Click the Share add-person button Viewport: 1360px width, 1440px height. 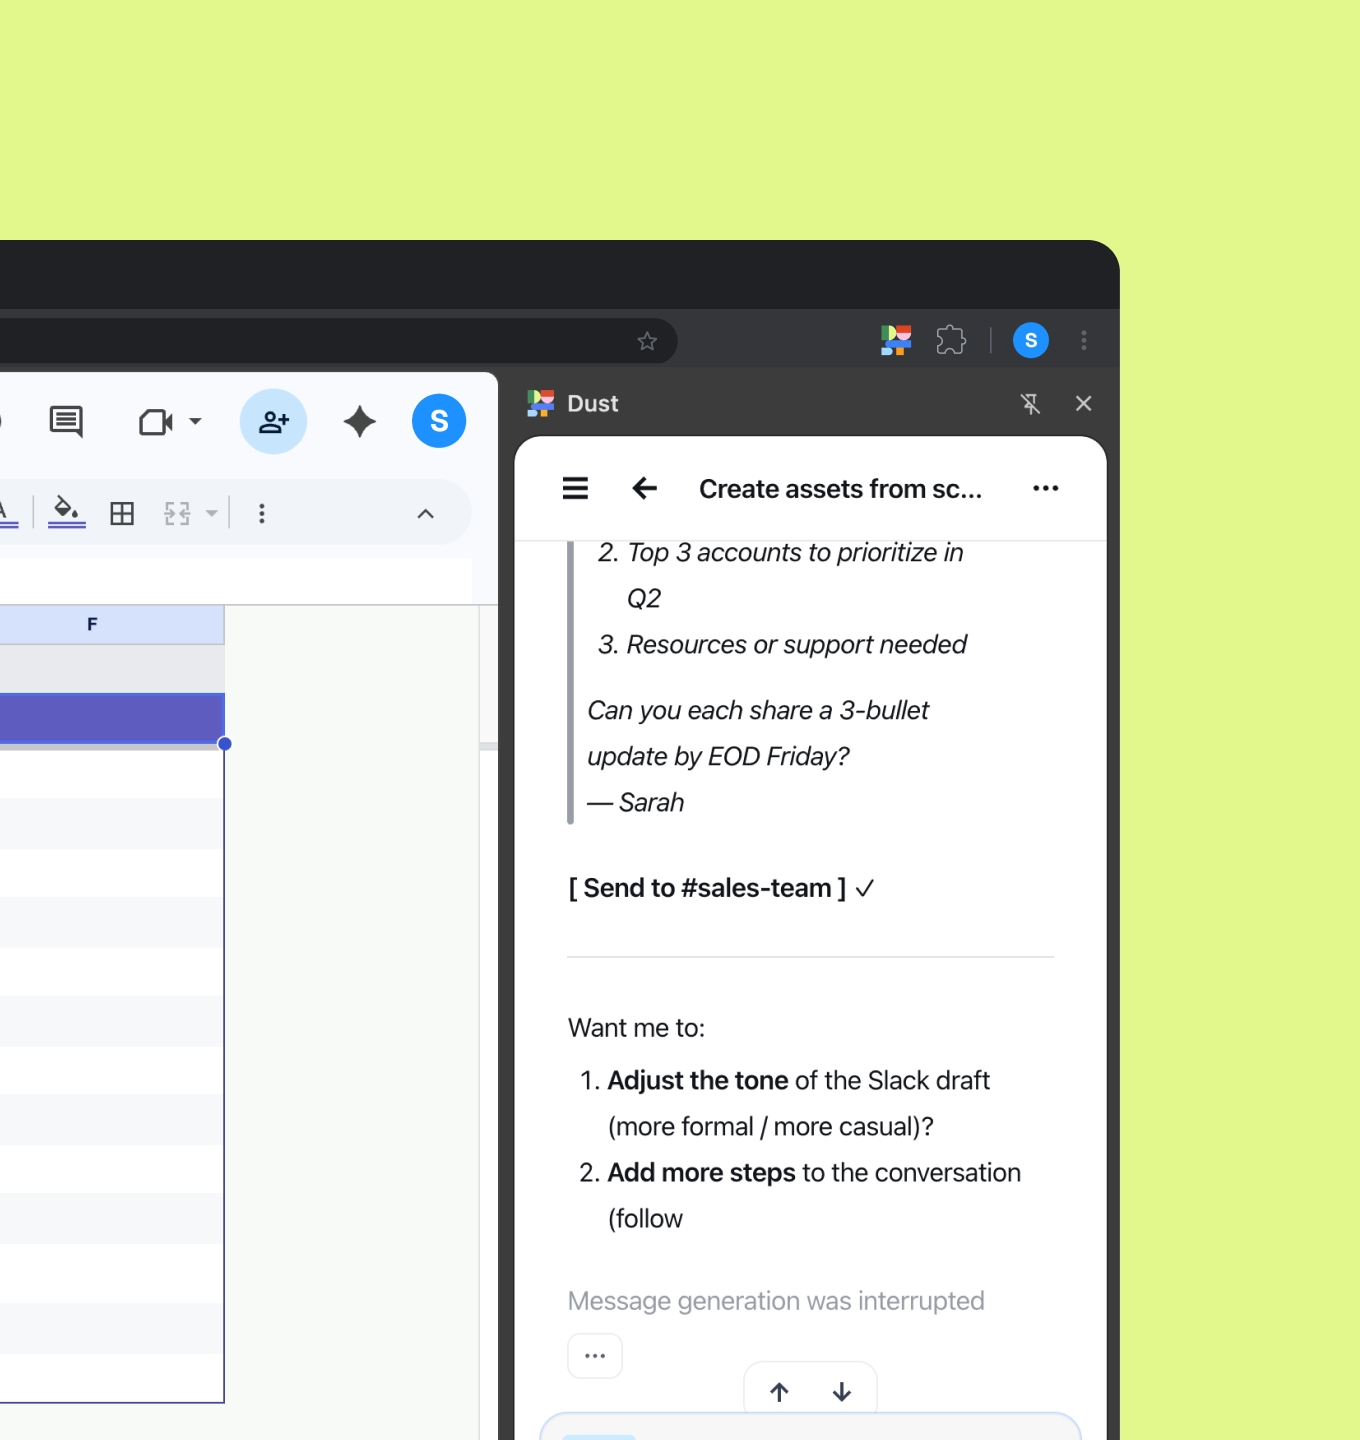pyautogui.click(x=273, y=421)
